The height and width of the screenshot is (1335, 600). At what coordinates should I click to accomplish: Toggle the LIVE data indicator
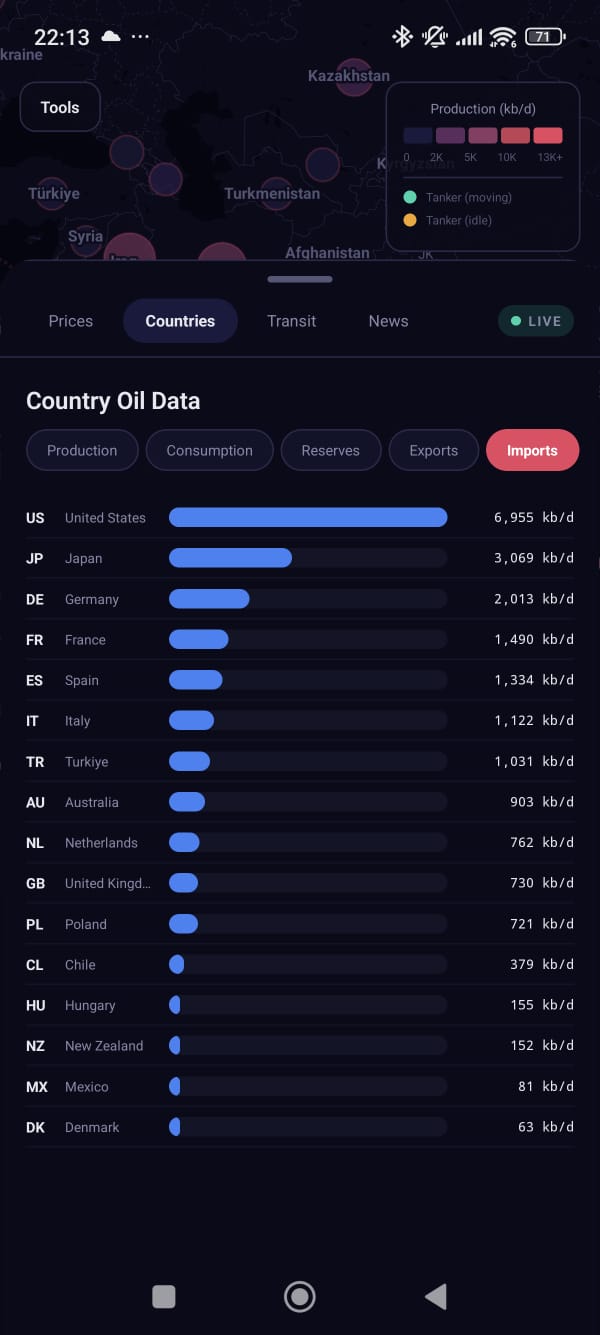536,320
